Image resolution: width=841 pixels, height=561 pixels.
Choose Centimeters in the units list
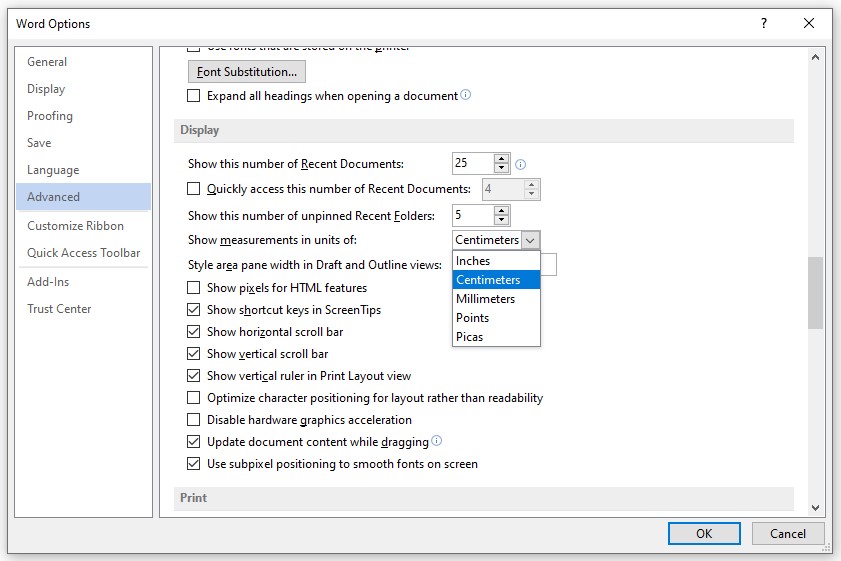tap(496, 280)
